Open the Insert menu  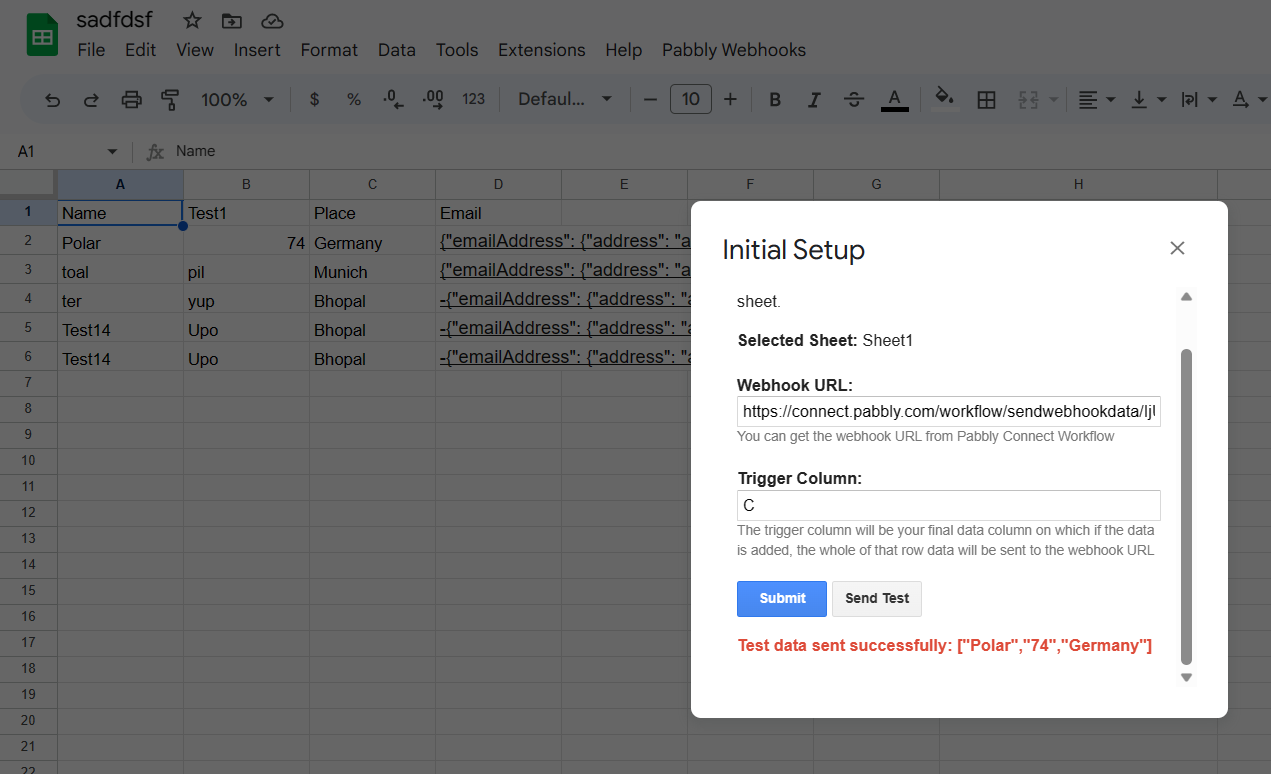coord(257,50)
